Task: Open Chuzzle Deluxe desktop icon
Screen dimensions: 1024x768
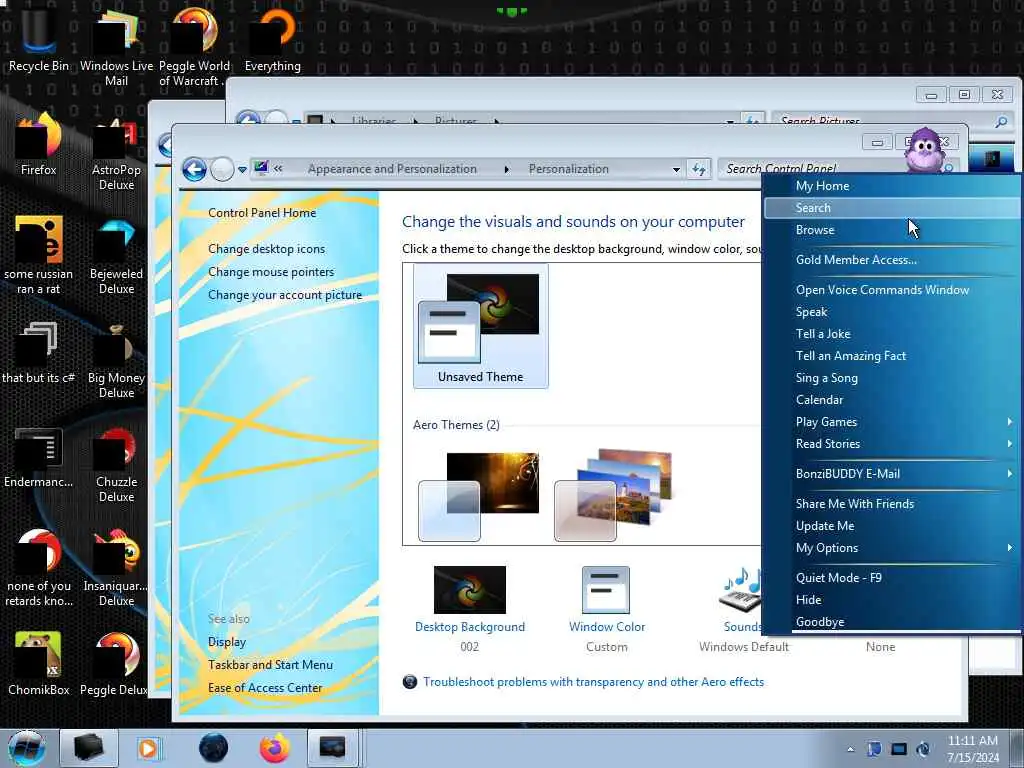Action: coord(116,464)
